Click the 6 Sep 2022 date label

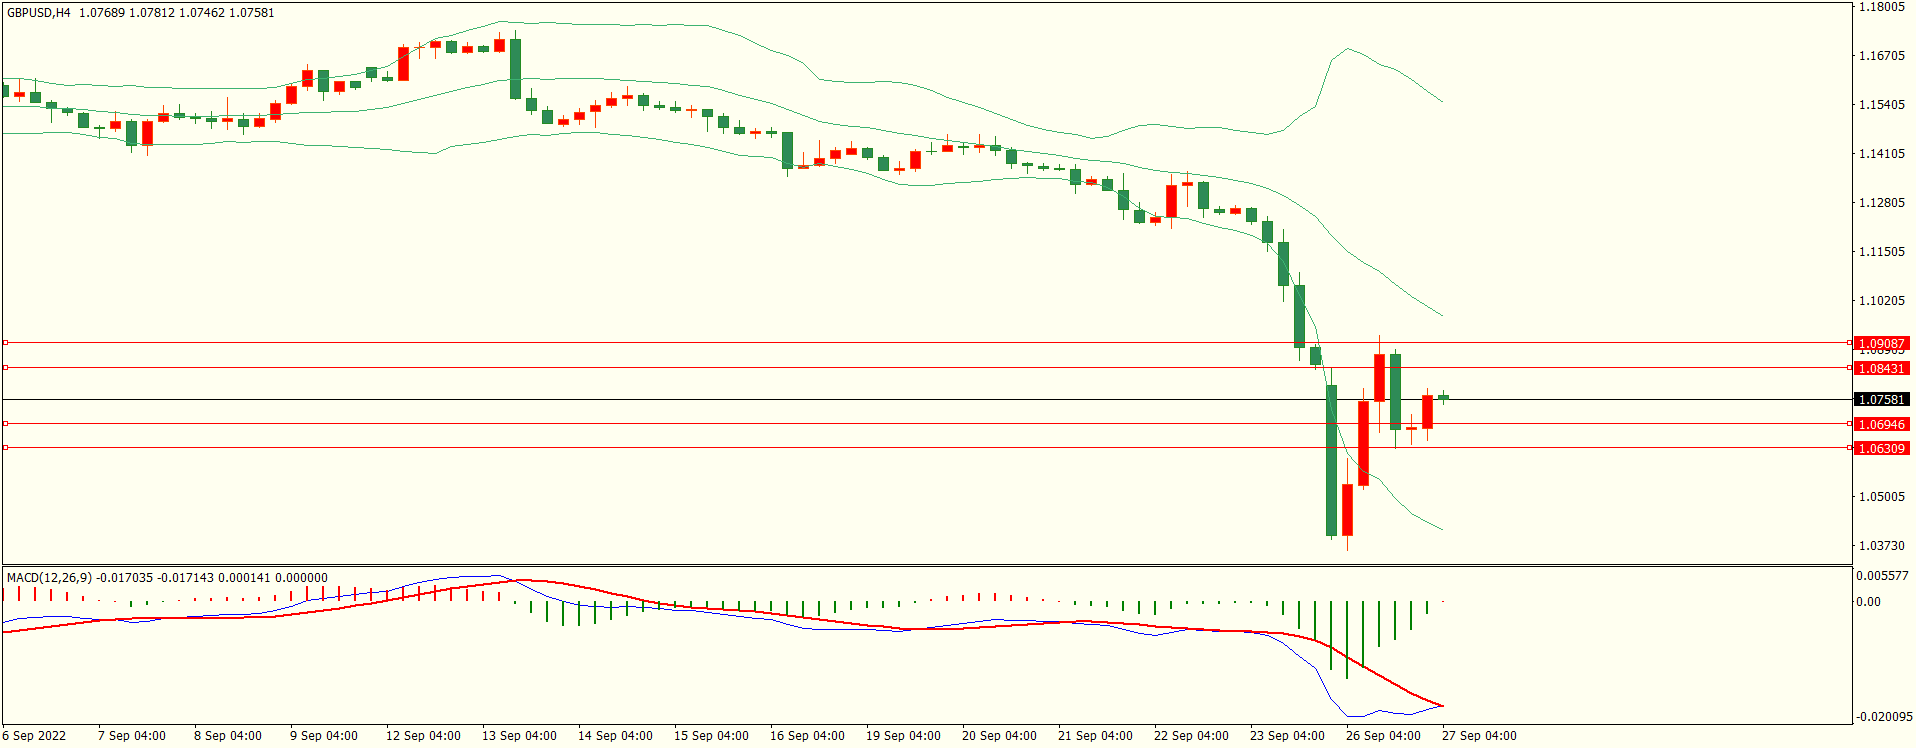point(34,735)
